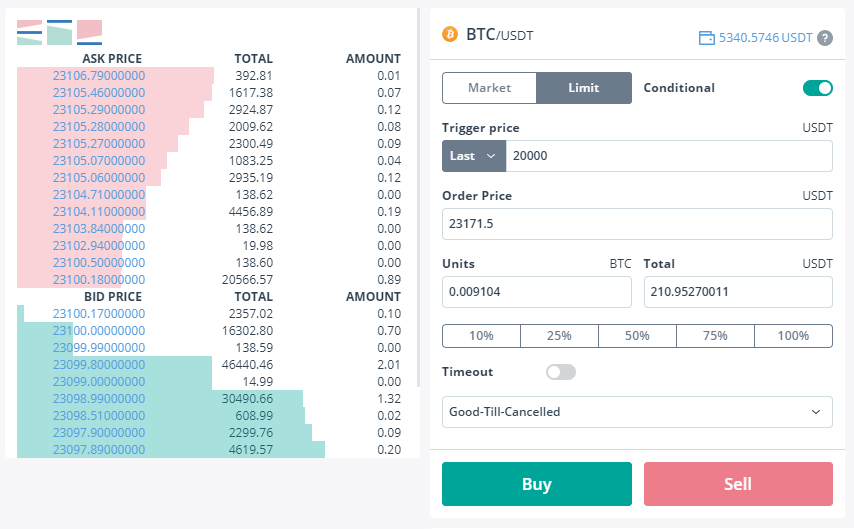This screenshot has height=529, width=854.
Task: Pick bid price 23099.80000000 row
Action: tap(98, 364)
